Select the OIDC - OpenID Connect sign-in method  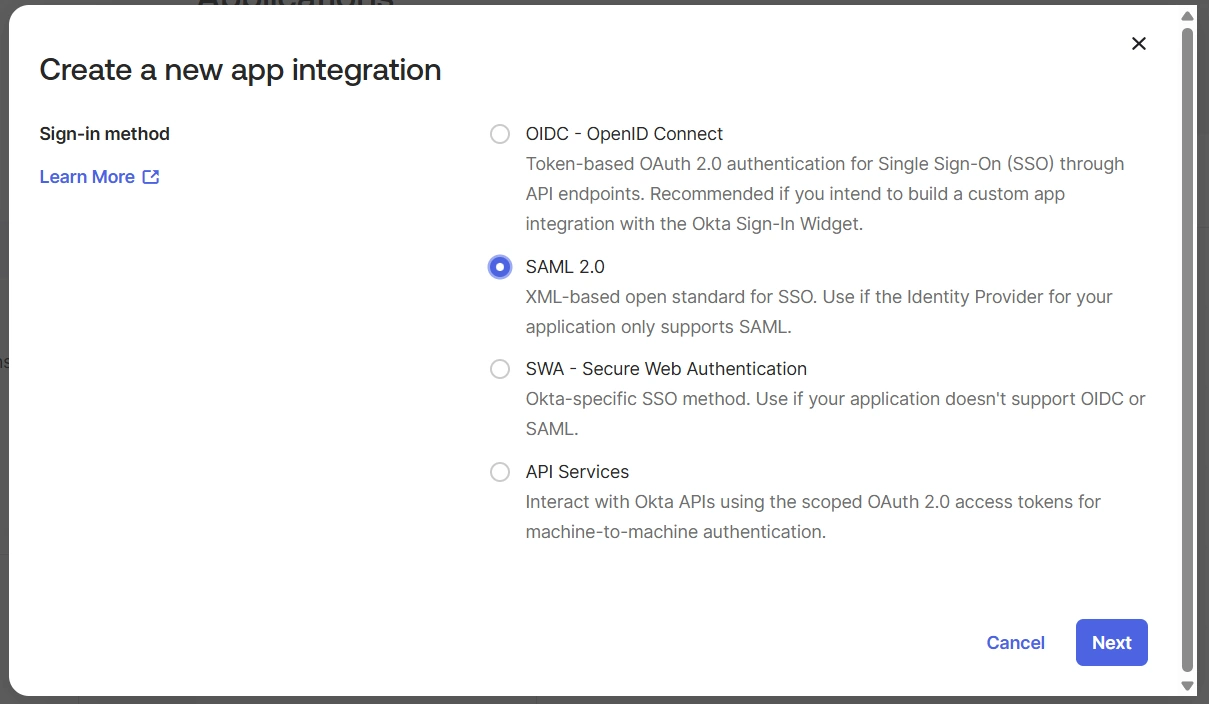500,133
